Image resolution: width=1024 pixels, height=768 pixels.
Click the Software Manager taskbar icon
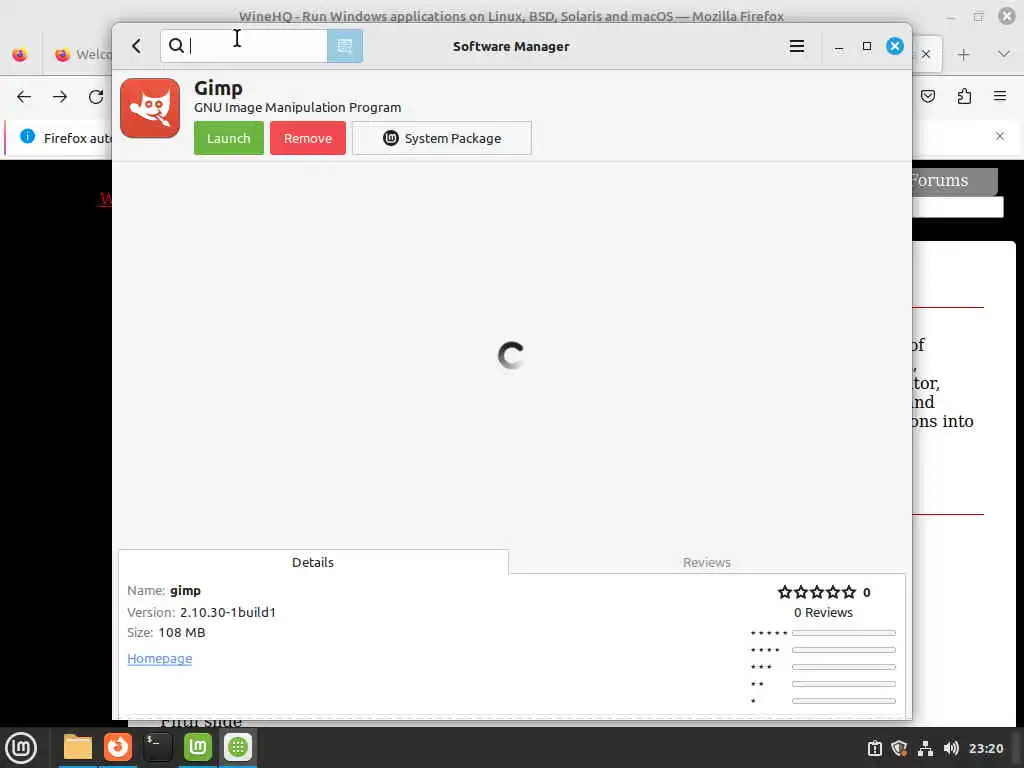coord(238,747)
